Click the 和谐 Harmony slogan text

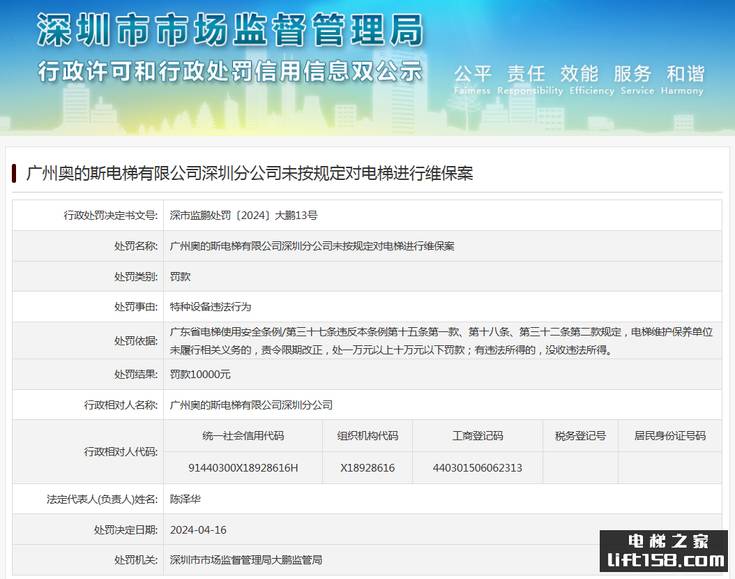pyautogui.click(x=683, y=80)
